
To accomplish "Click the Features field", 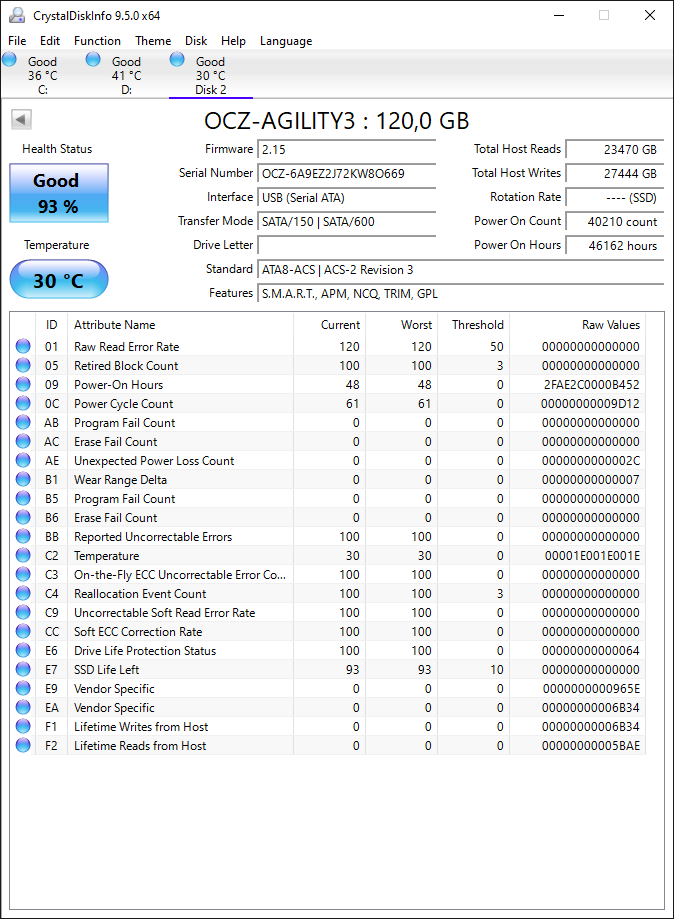I will tap(461, 293).
